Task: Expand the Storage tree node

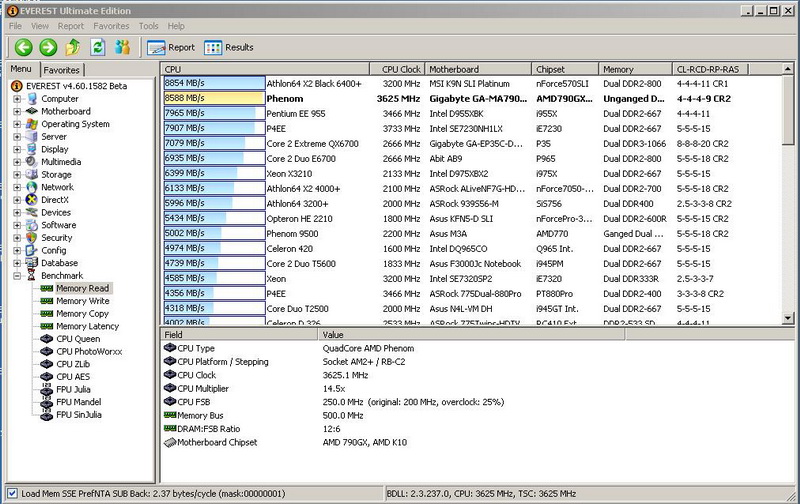Action: click(x=17, y=174)
